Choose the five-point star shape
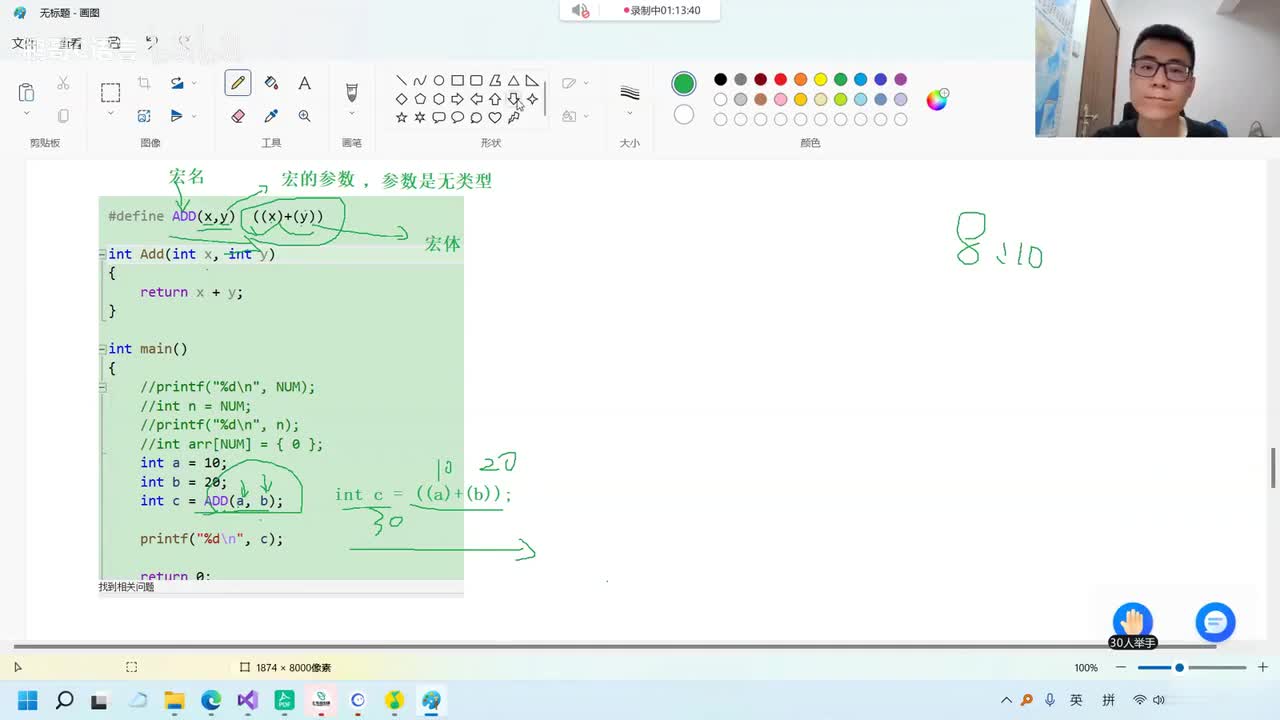Screen dimensions: 1280x720 401,118
